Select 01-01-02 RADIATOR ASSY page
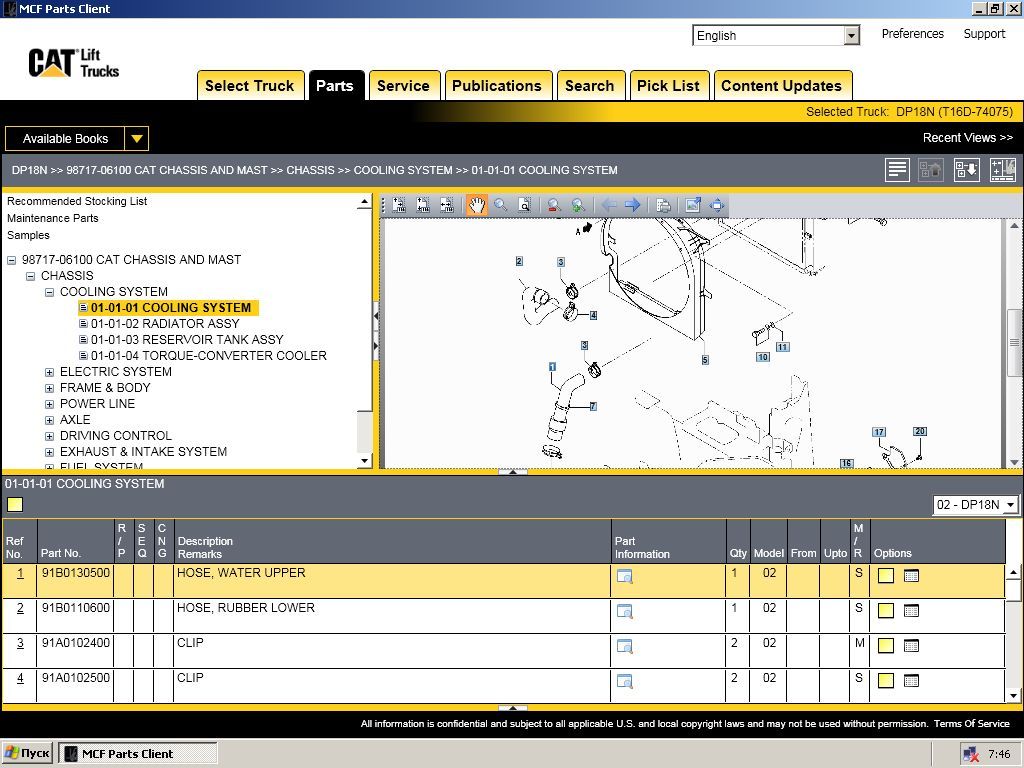Image resolution: width=1024 pixels, height=768 pixels. pos(165,324)
